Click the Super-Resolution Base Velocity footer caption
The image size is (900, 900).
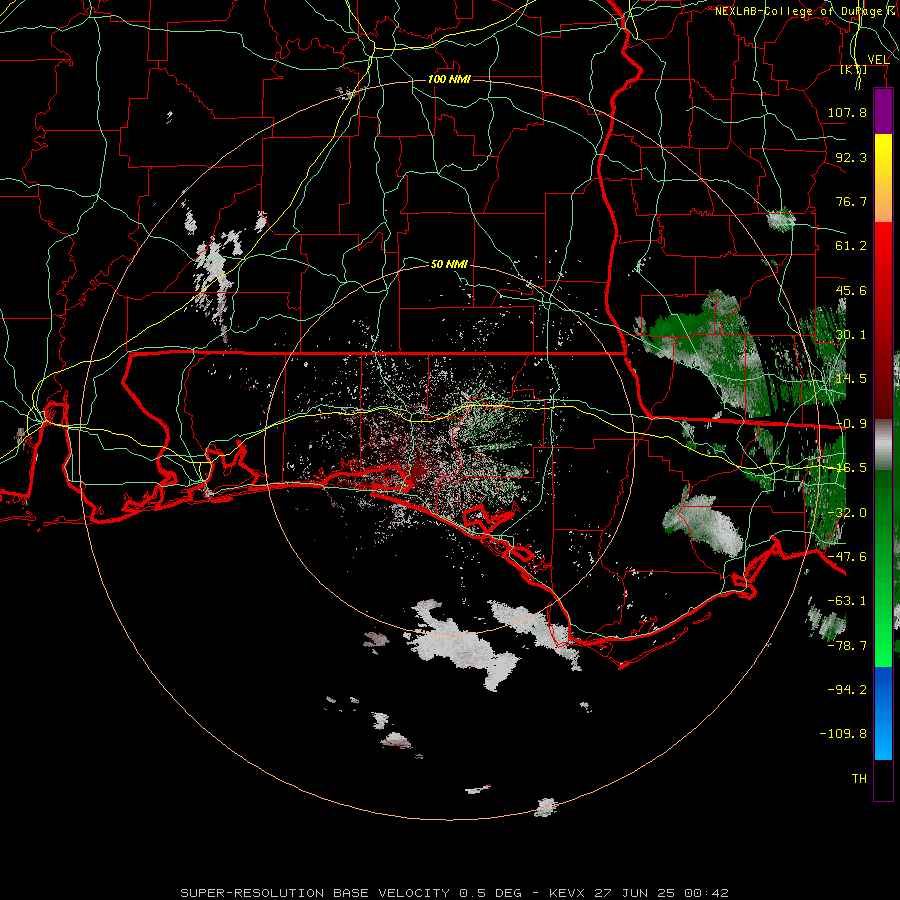click(454, 893)
